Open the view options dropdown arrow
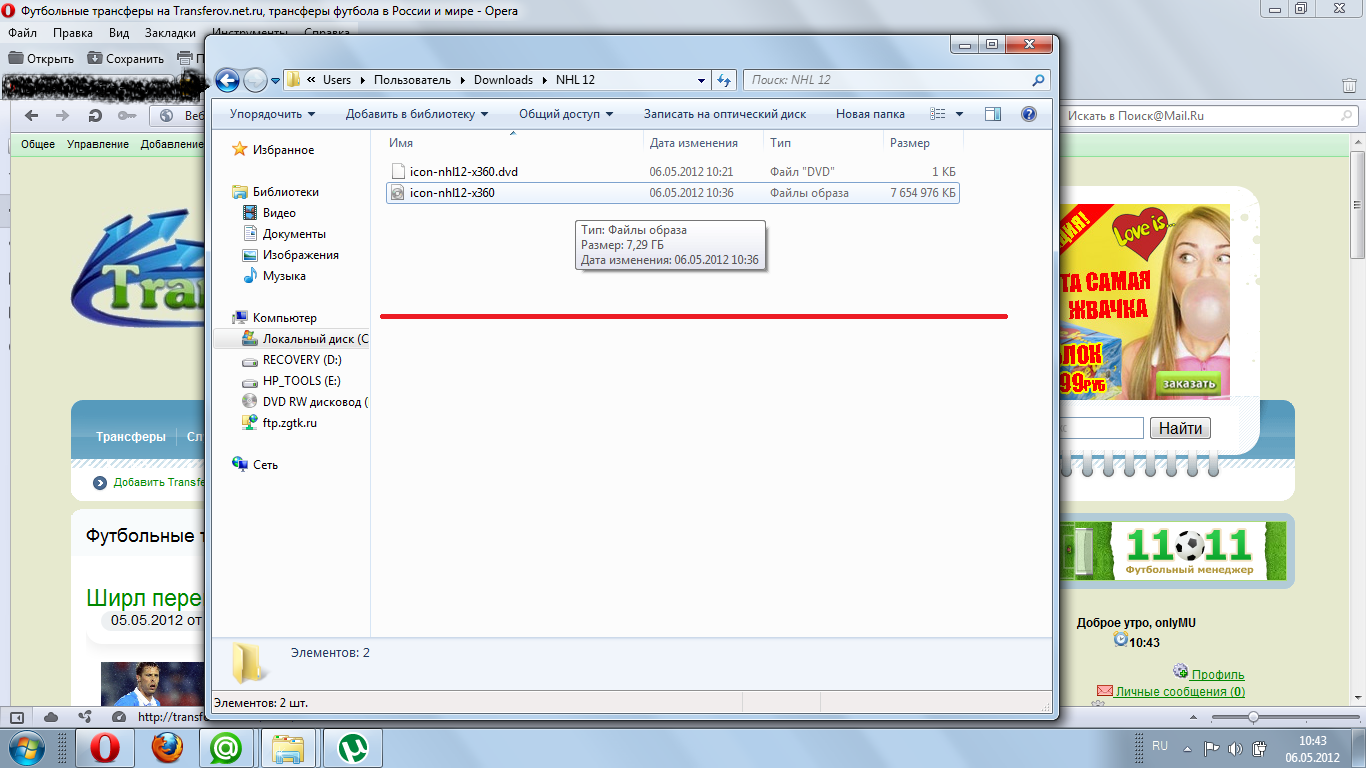This screenshot has height=768, width=1366. pos(960,114)
